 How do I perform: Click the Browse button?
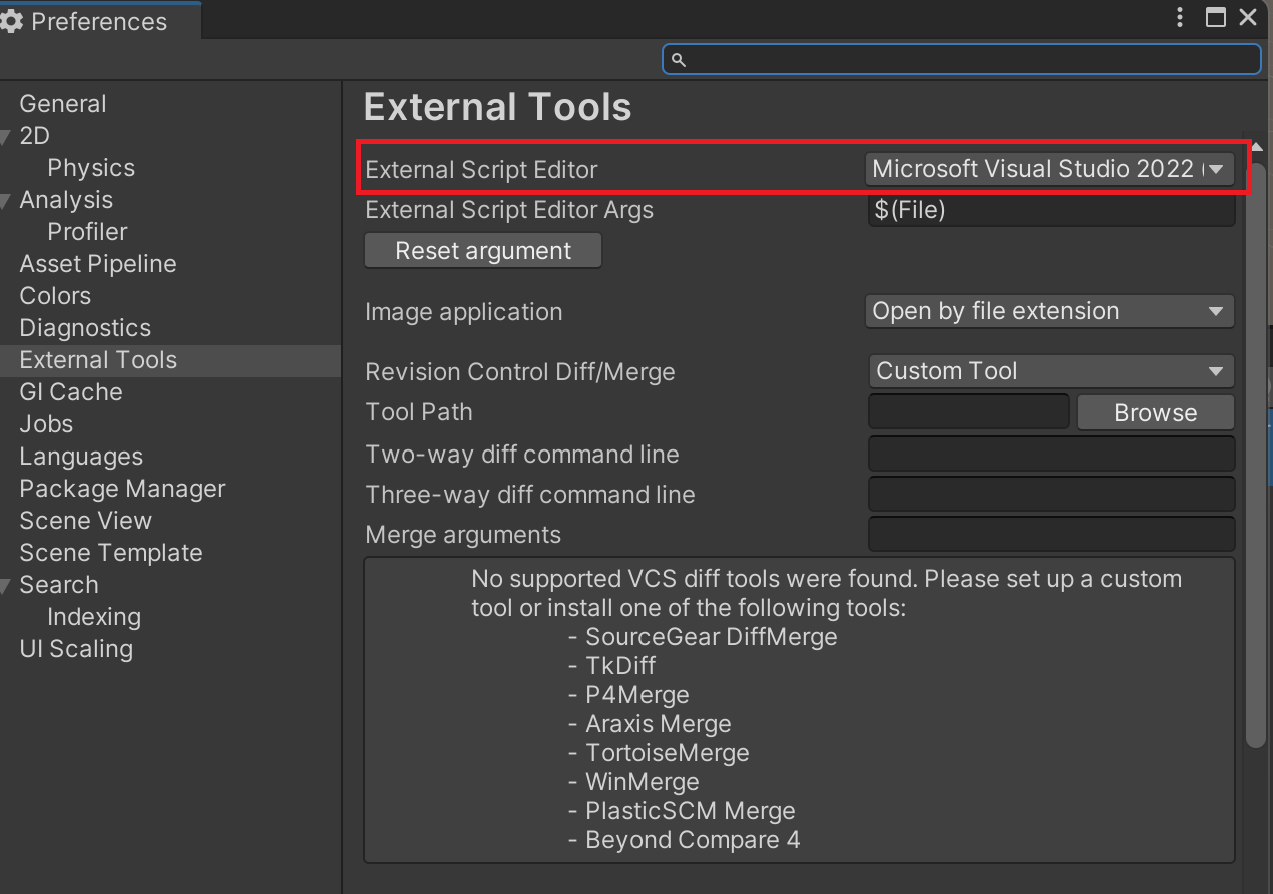click(x=1156, y=412)
